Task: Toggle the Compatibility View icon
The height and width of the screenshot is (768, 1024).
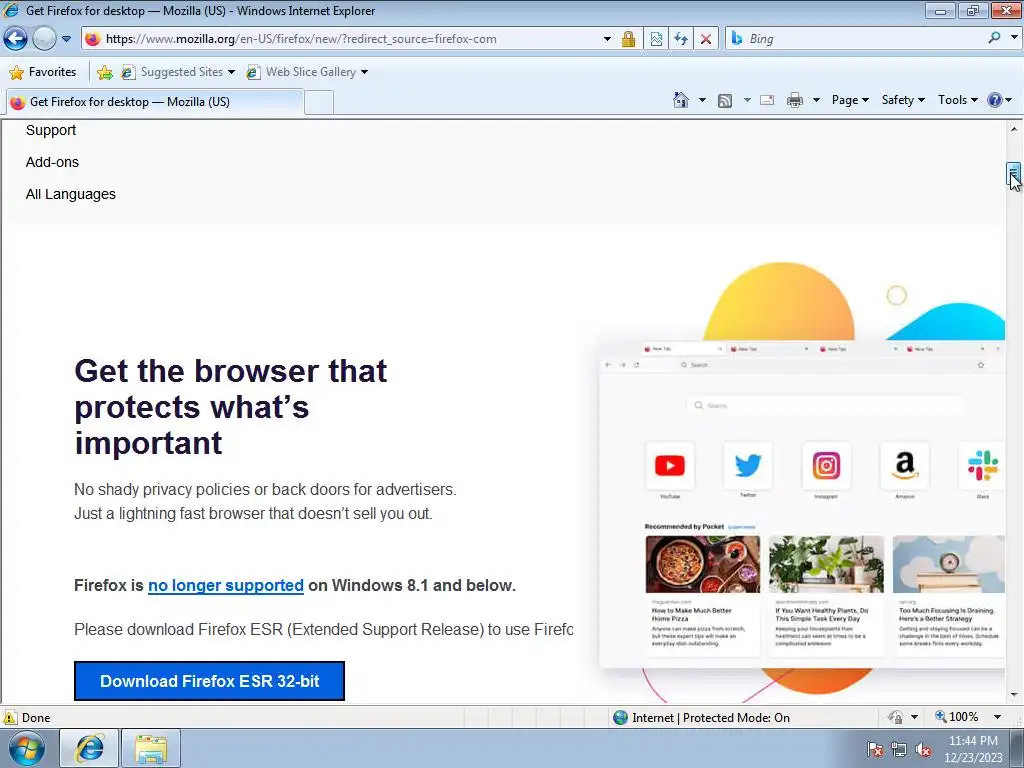Action: pos(656,39)
